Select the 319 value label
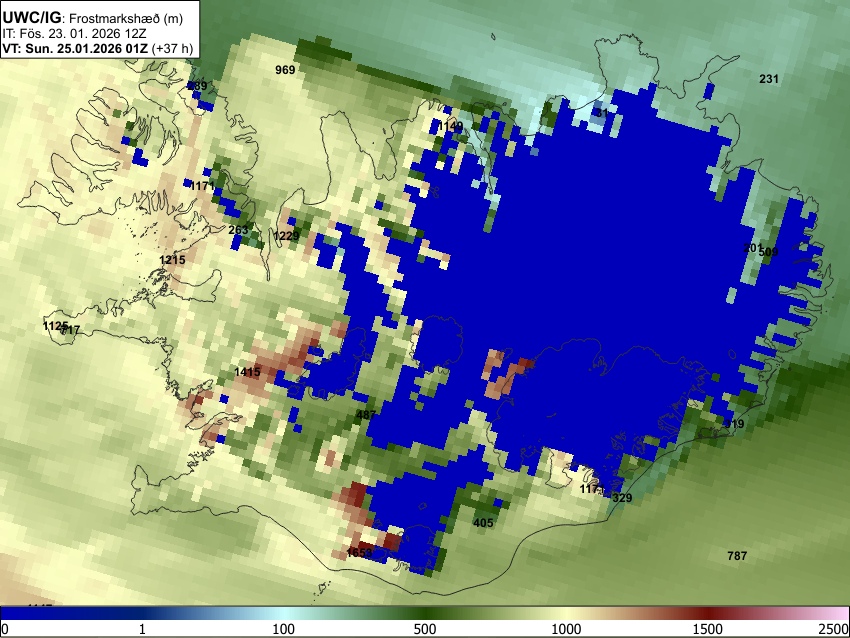The width and height of the screenshot is (850, 638). (x=734, y=424)
